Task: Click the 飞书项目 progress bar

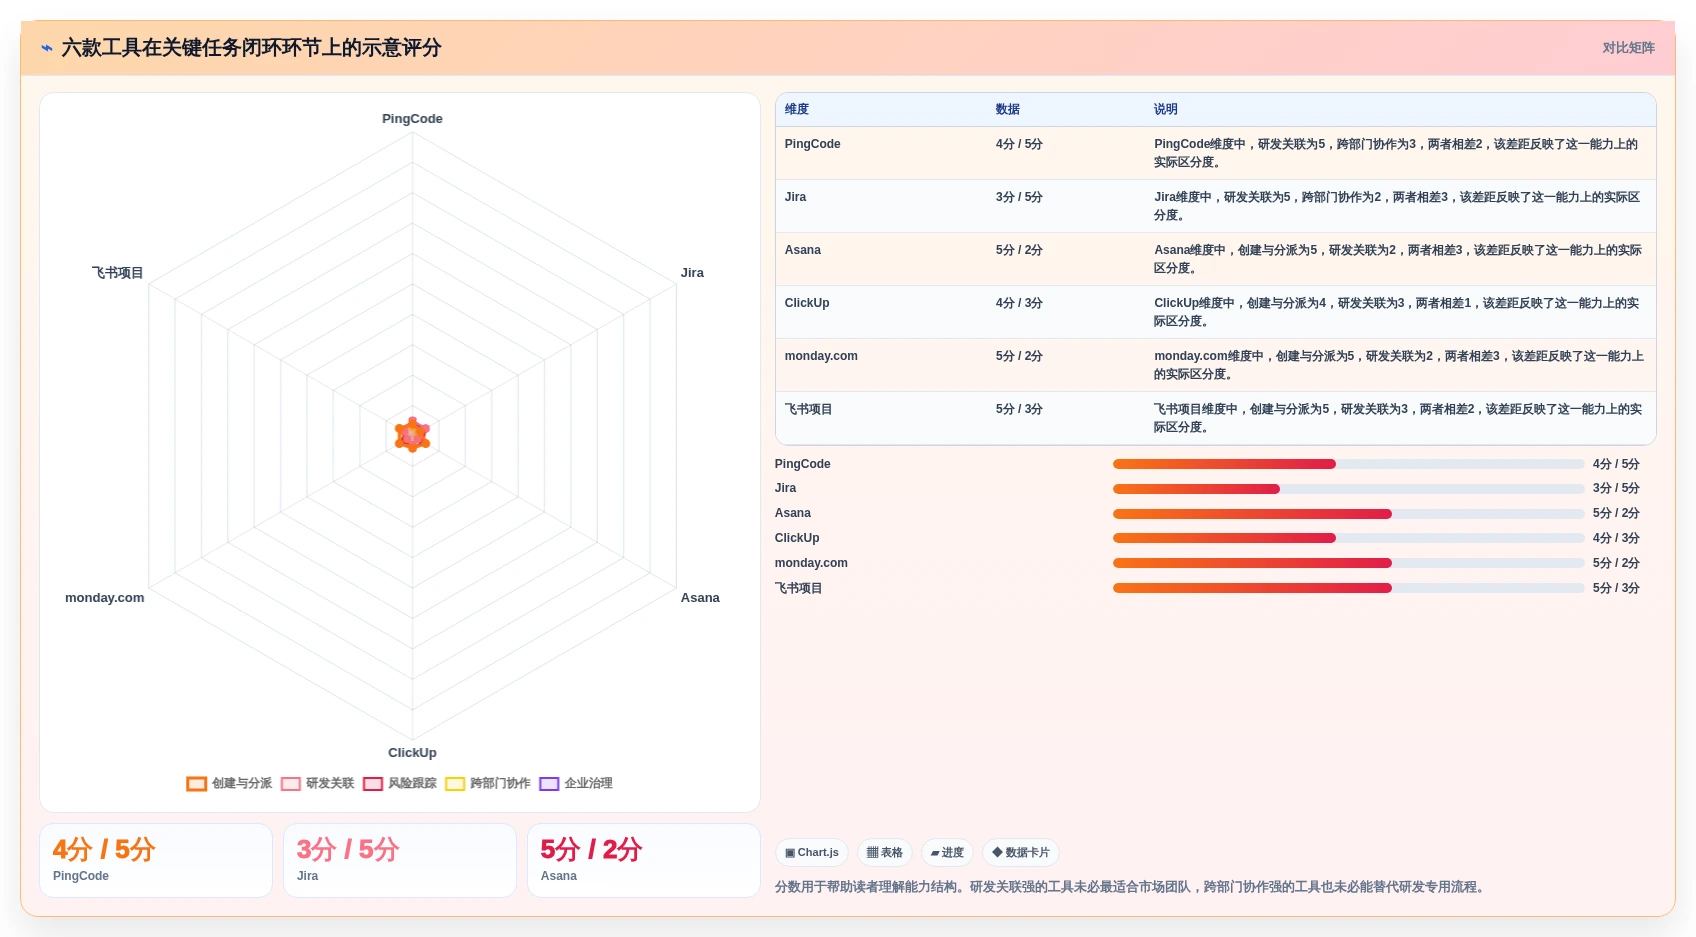Action: tap(1348, 588)
